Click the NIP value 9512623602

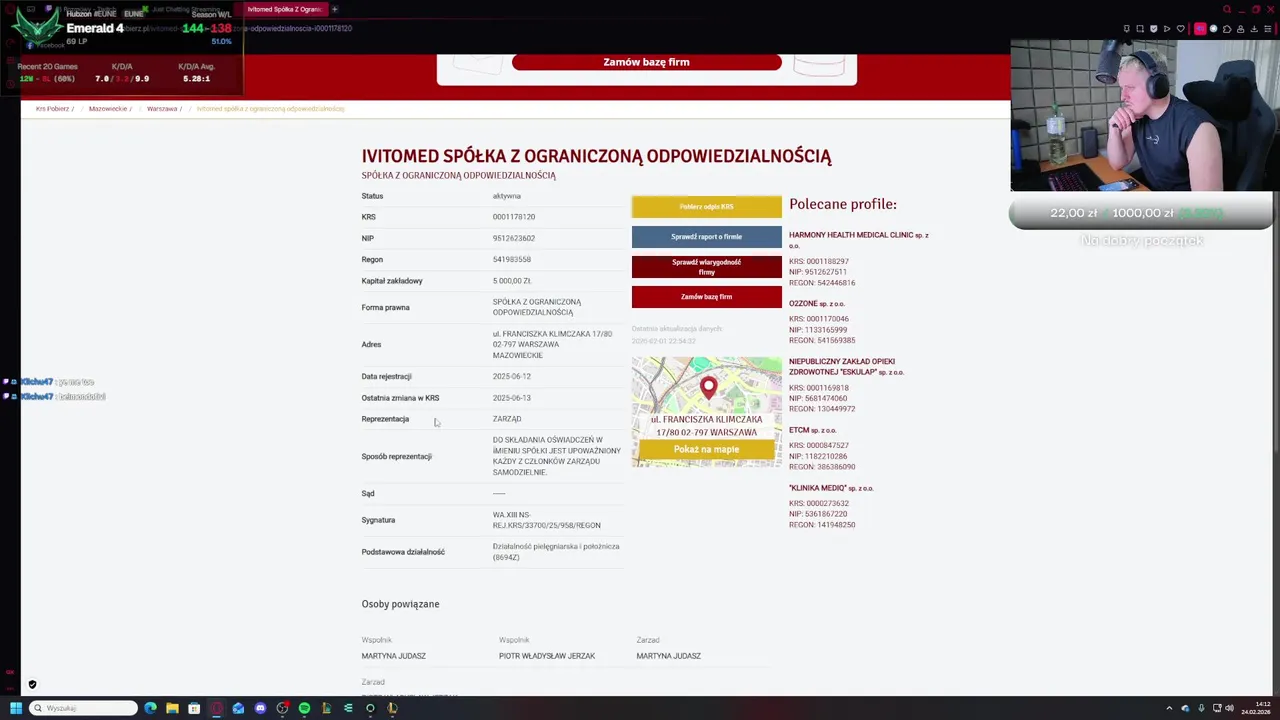(513, 238)
